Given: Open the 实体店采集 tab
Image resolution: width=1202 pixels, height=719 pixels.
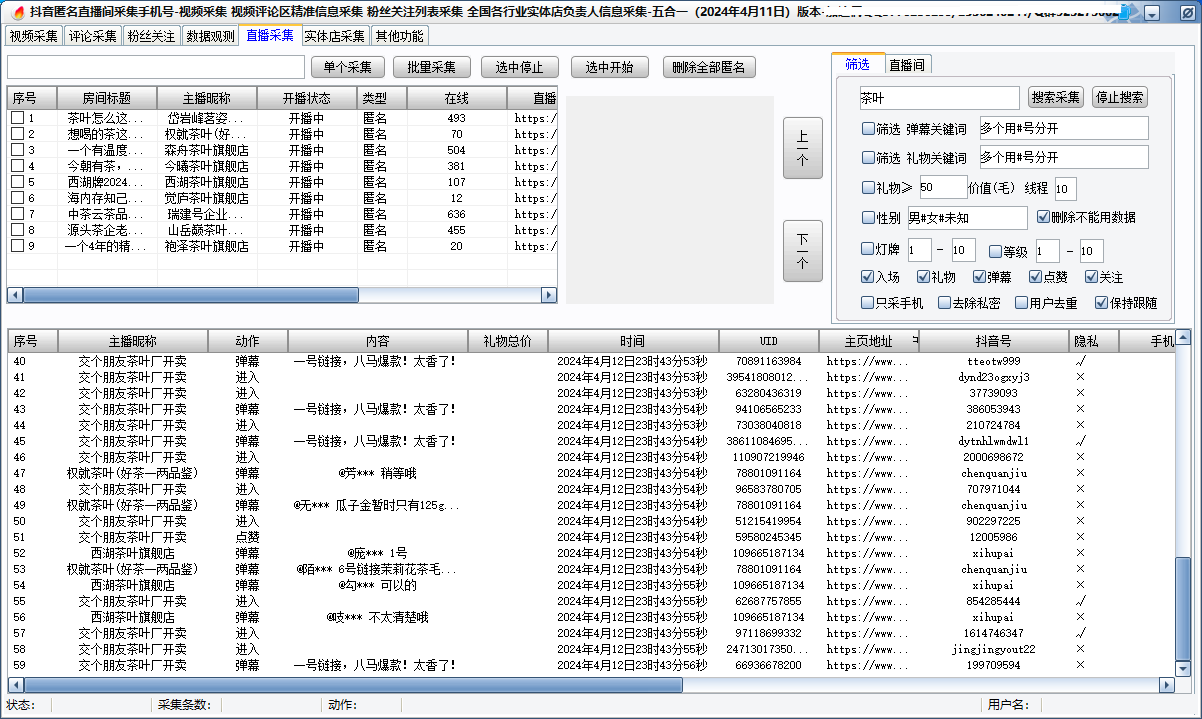Looking at the screenshot, I should coord(335,36).
